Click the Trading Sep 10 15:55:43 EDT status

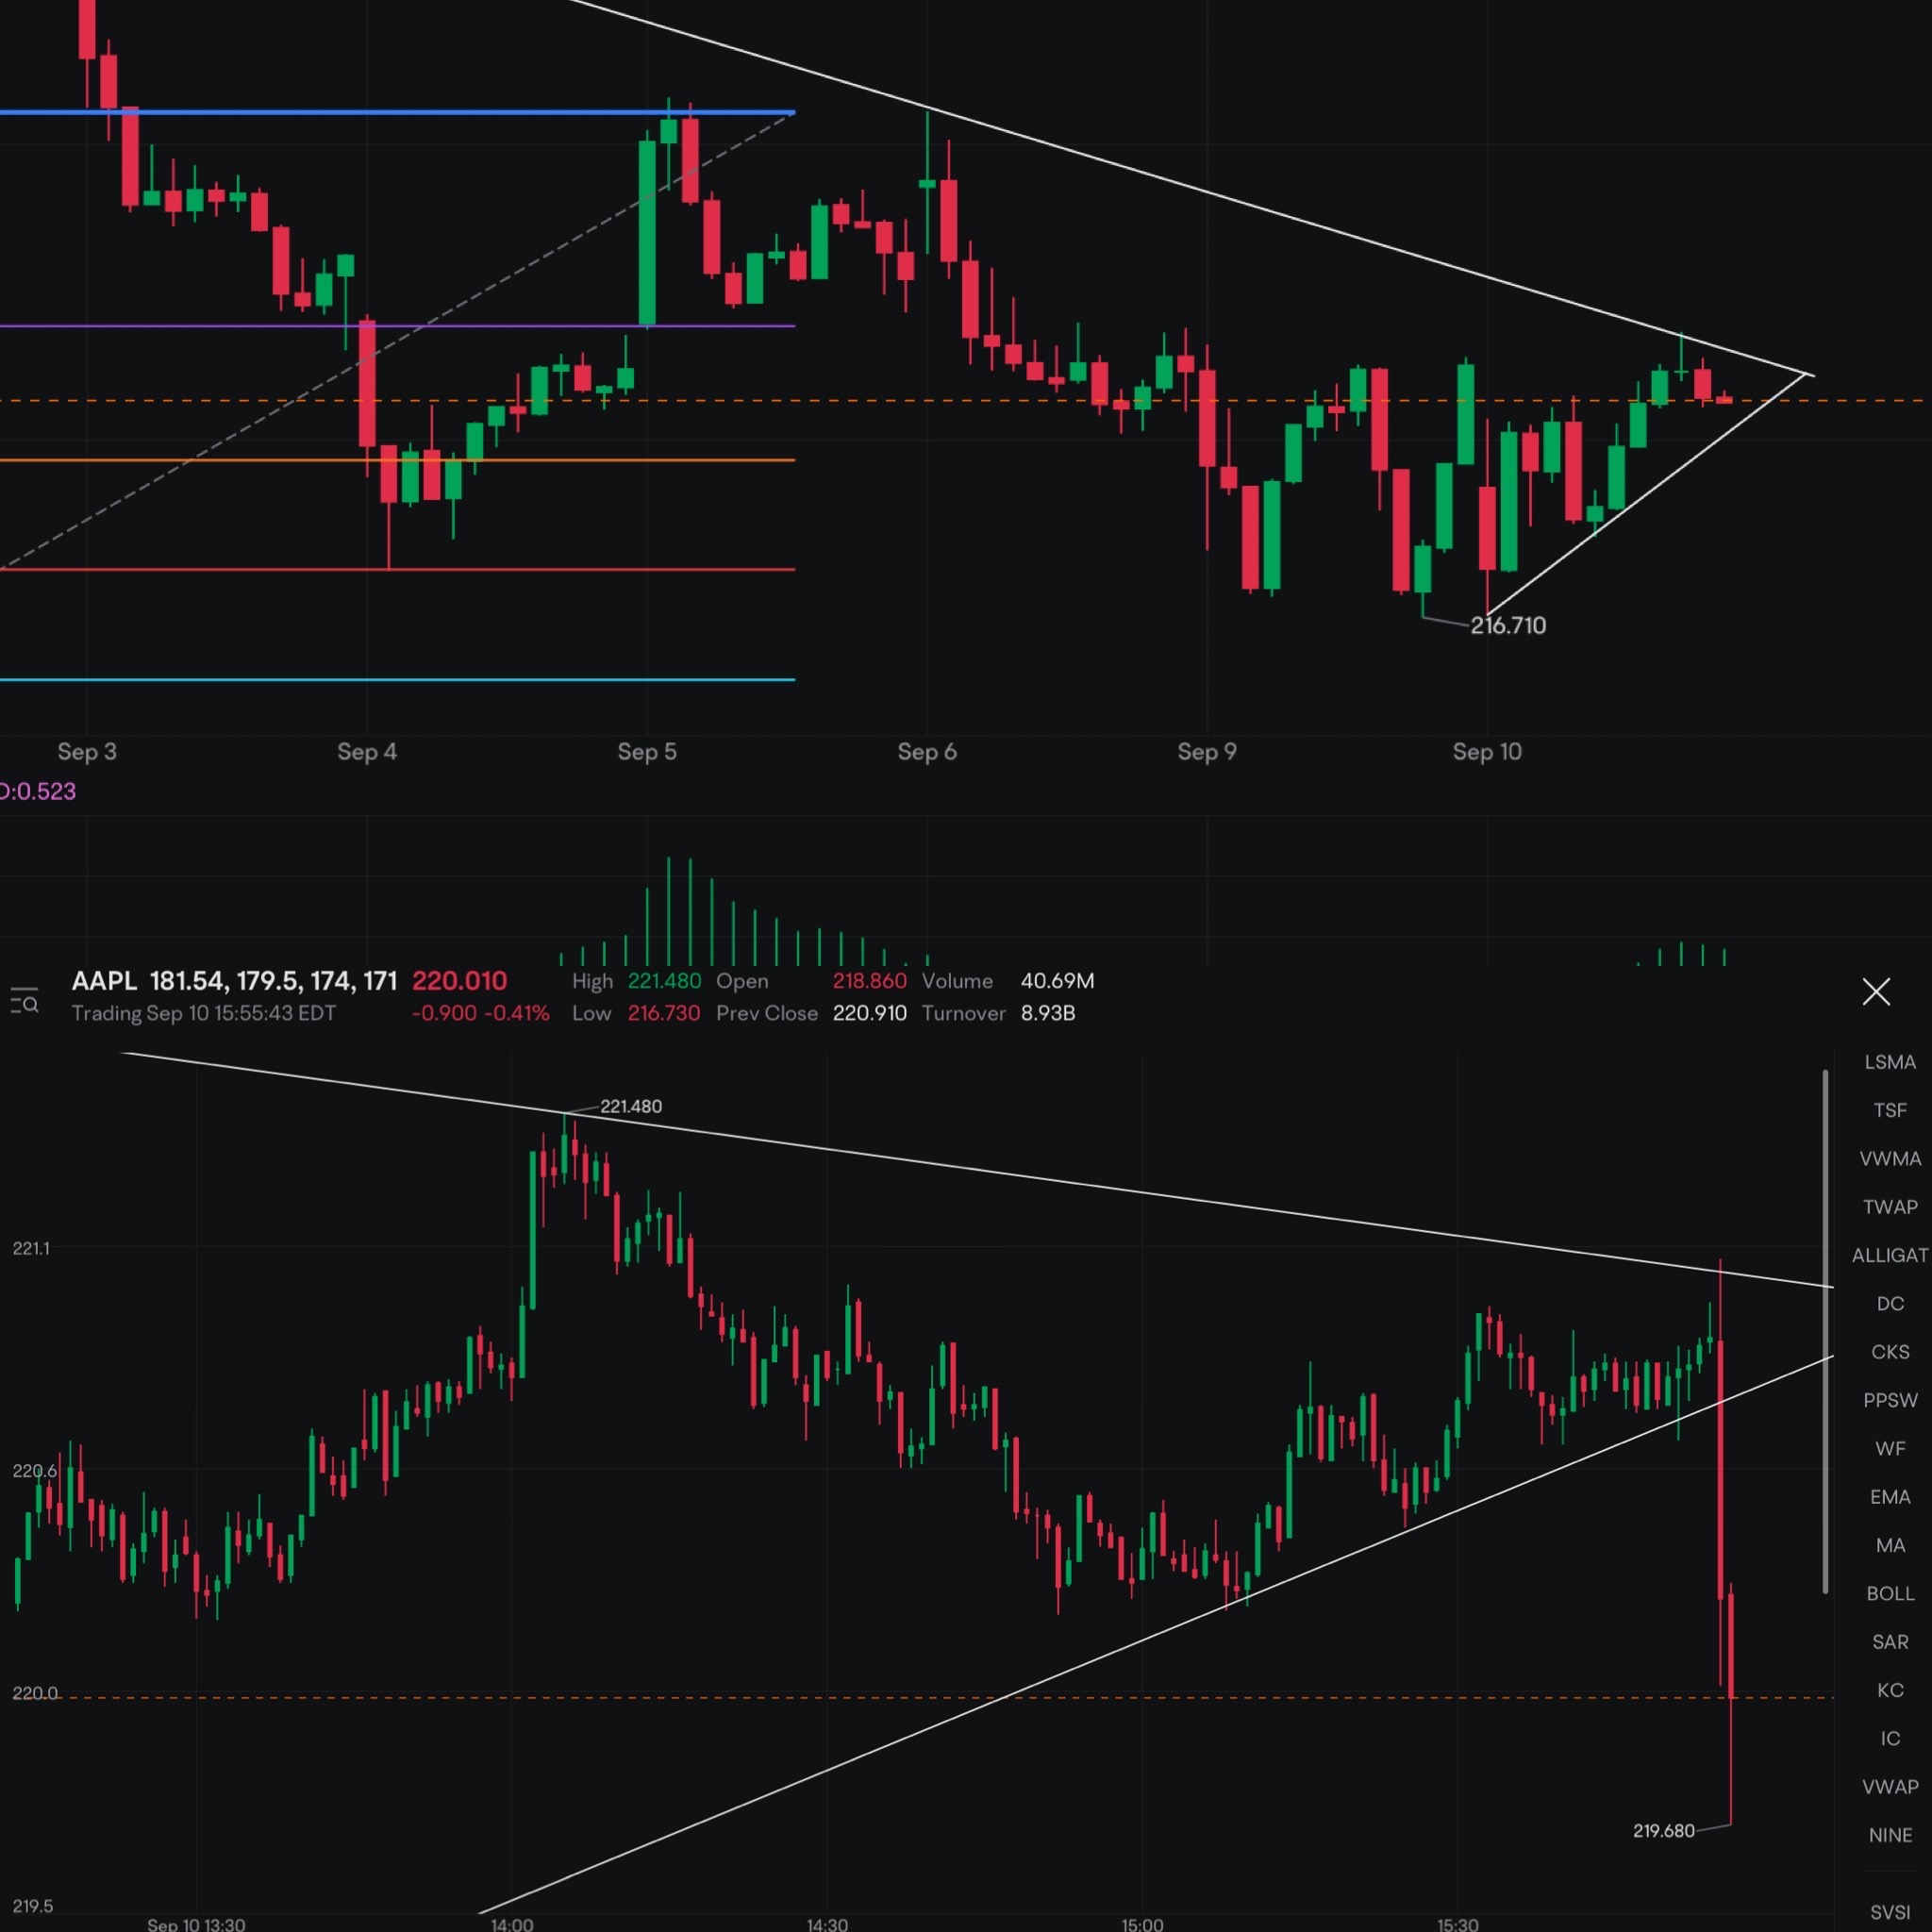point(204,1013)
